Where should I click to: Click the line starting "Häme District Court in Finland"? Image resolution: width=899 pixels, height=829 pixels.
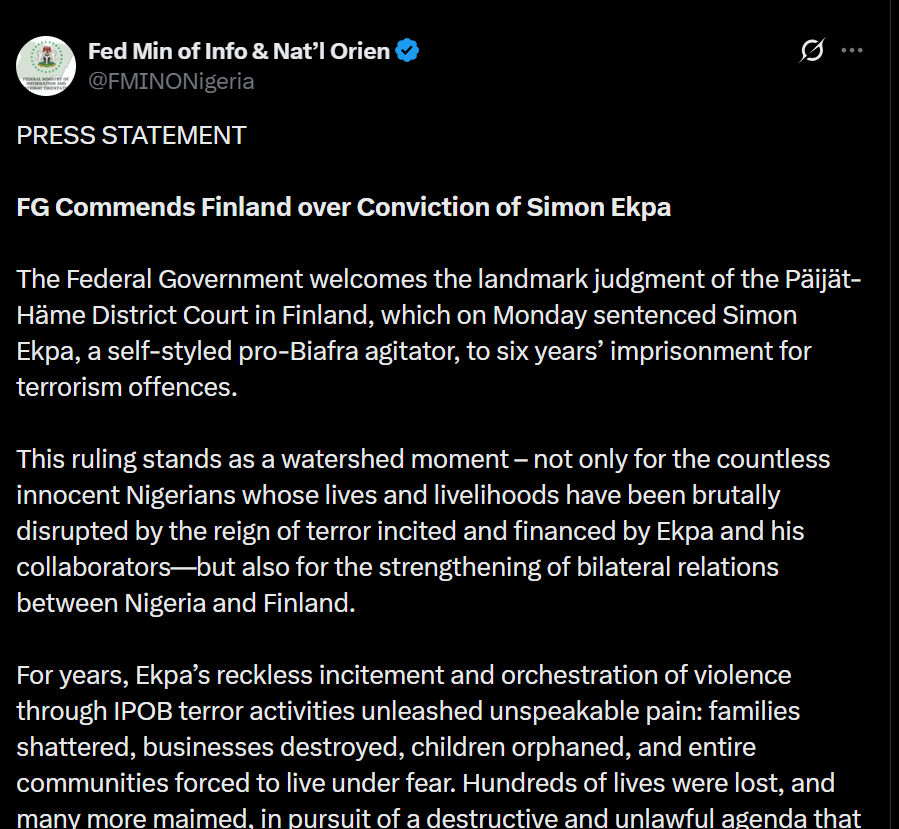click(406, 316)
